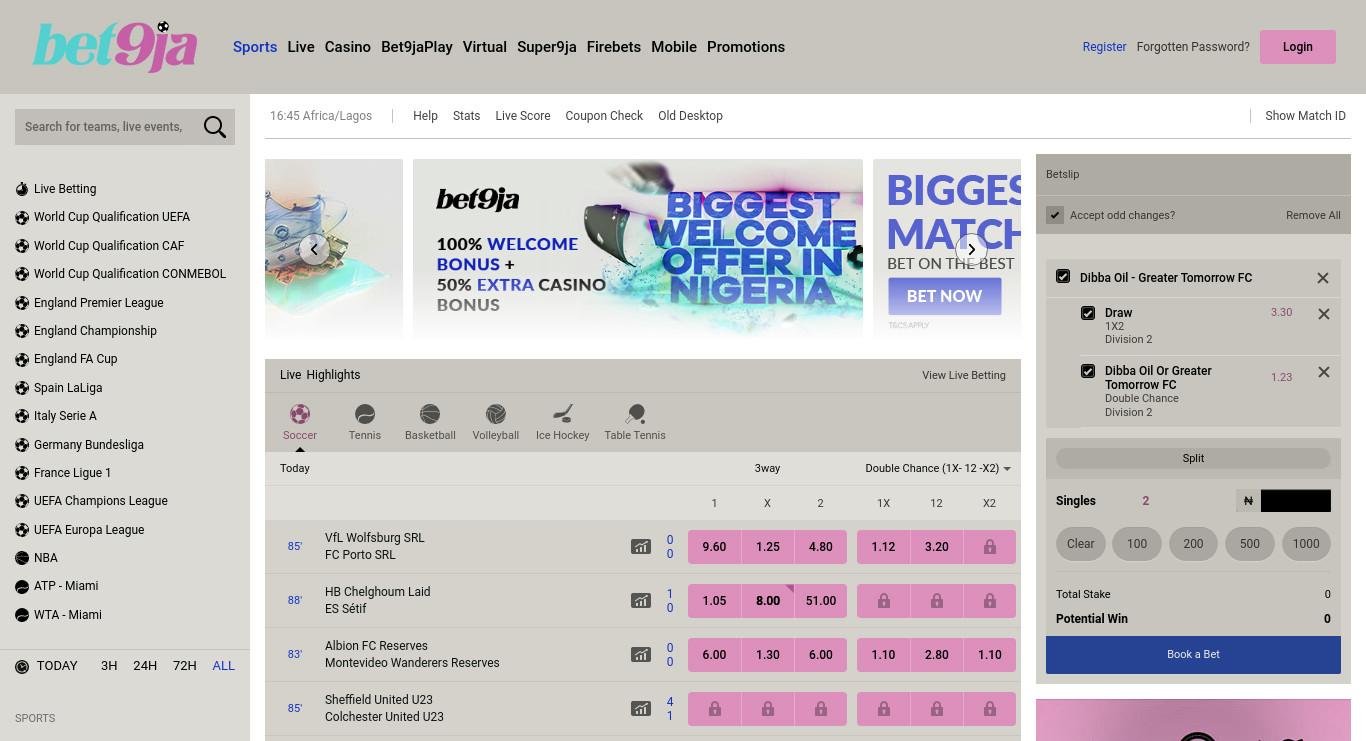Open England Premier League in sidebar

[x=98, y=303]
